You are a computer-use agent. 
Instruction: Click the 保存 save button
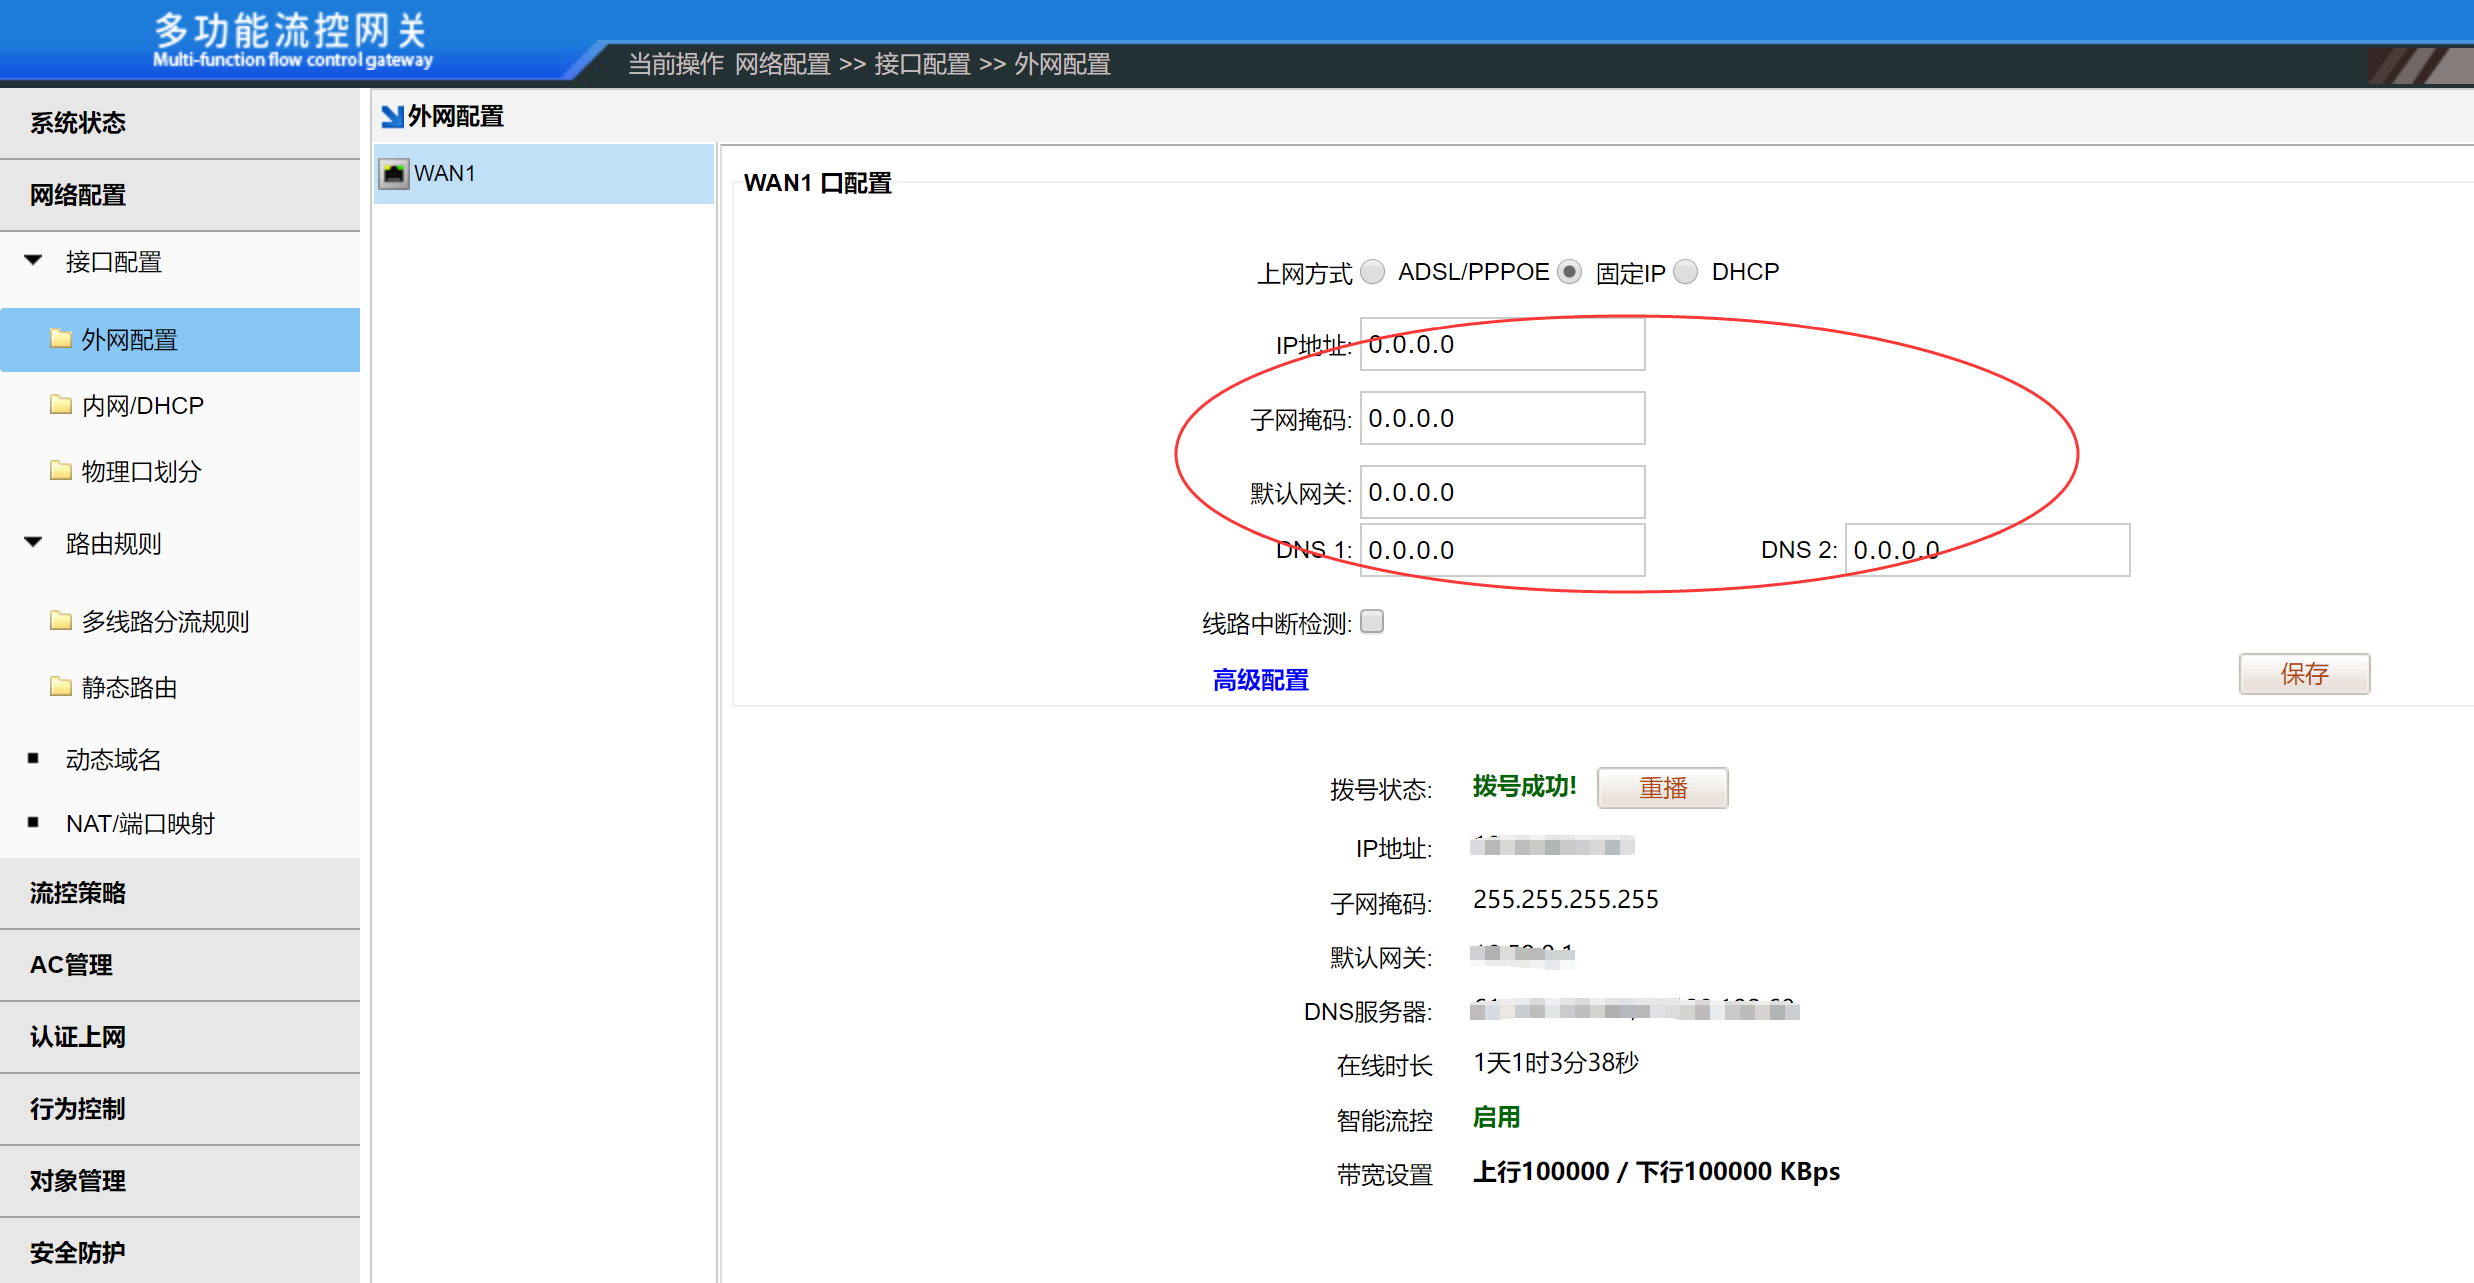tap(2304, 674)
